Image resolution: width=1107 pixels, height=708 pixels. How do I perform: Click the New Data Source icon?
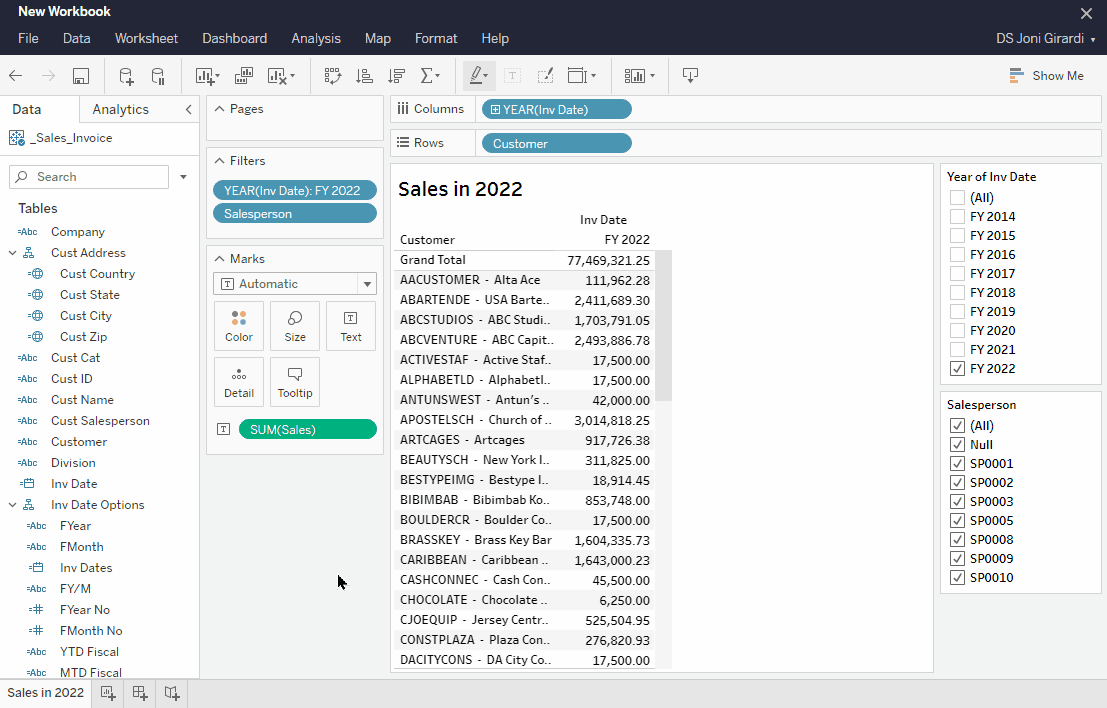pos(126,76)
